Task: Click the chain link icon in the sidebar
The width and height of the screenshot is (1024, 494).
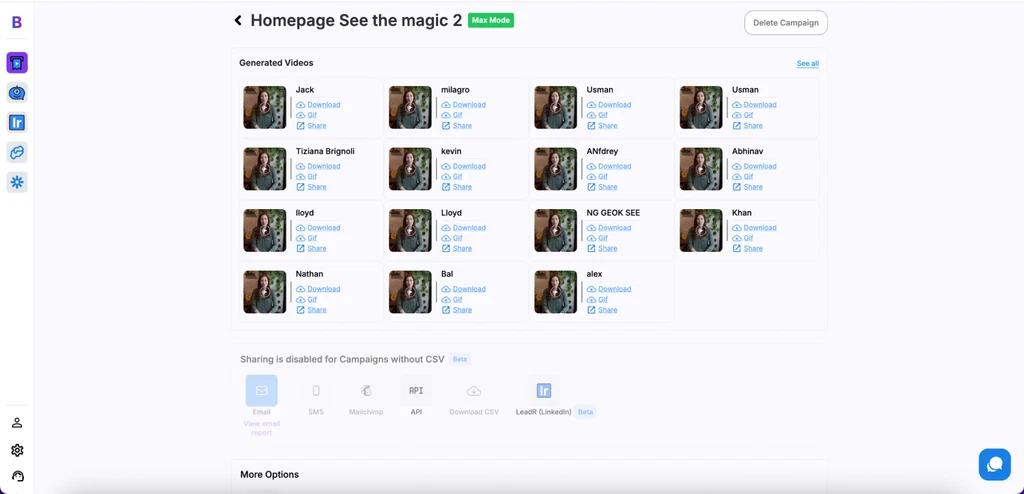Action: coord(17,152)
